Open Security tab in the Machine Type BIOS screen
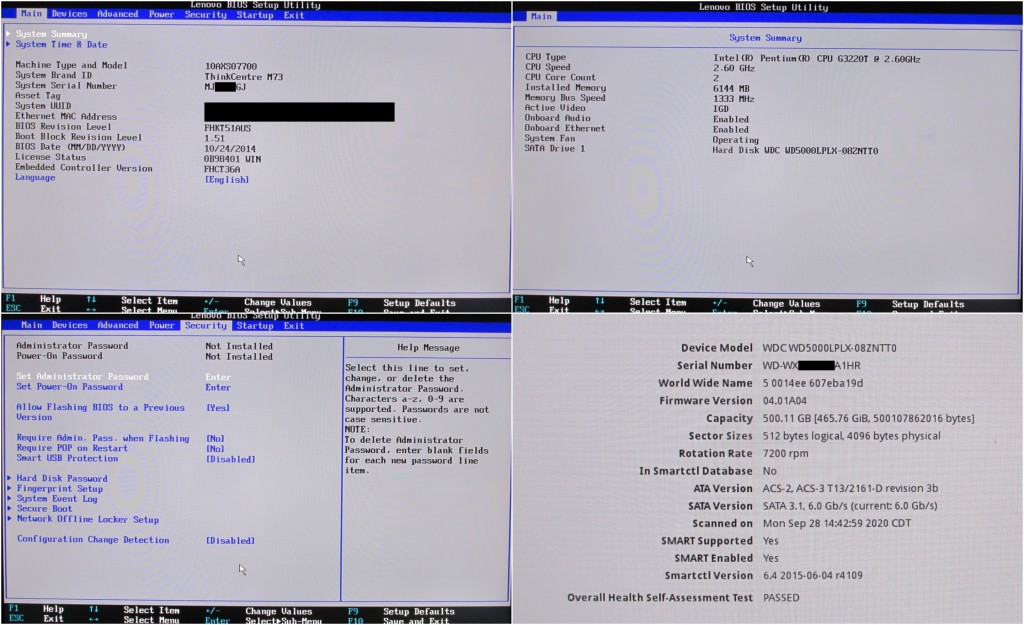This screenshot has height=625, width=1024. (206, 14)
